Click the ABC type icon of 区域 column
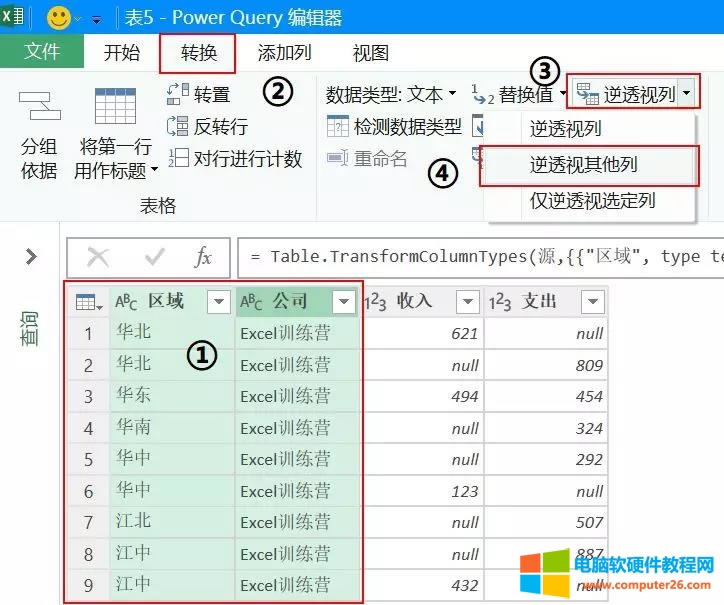The width and height of the screenshot is (724, 605). click(126, 302)
